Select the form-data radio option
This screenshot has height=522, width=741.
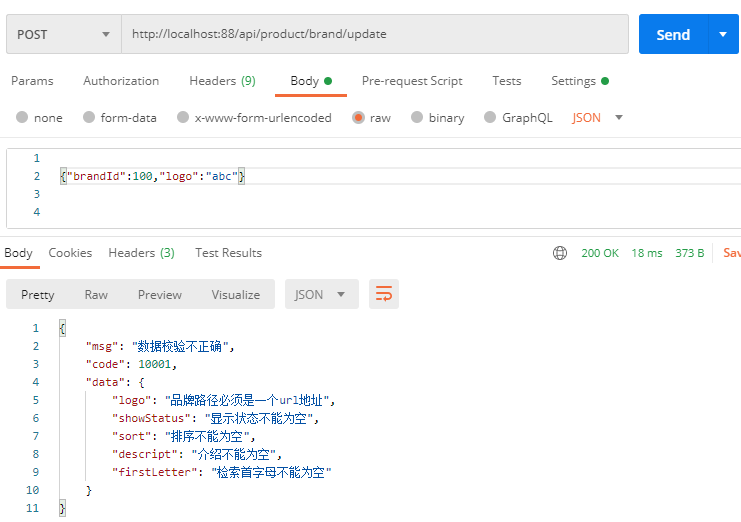click(x=89, y=118)
